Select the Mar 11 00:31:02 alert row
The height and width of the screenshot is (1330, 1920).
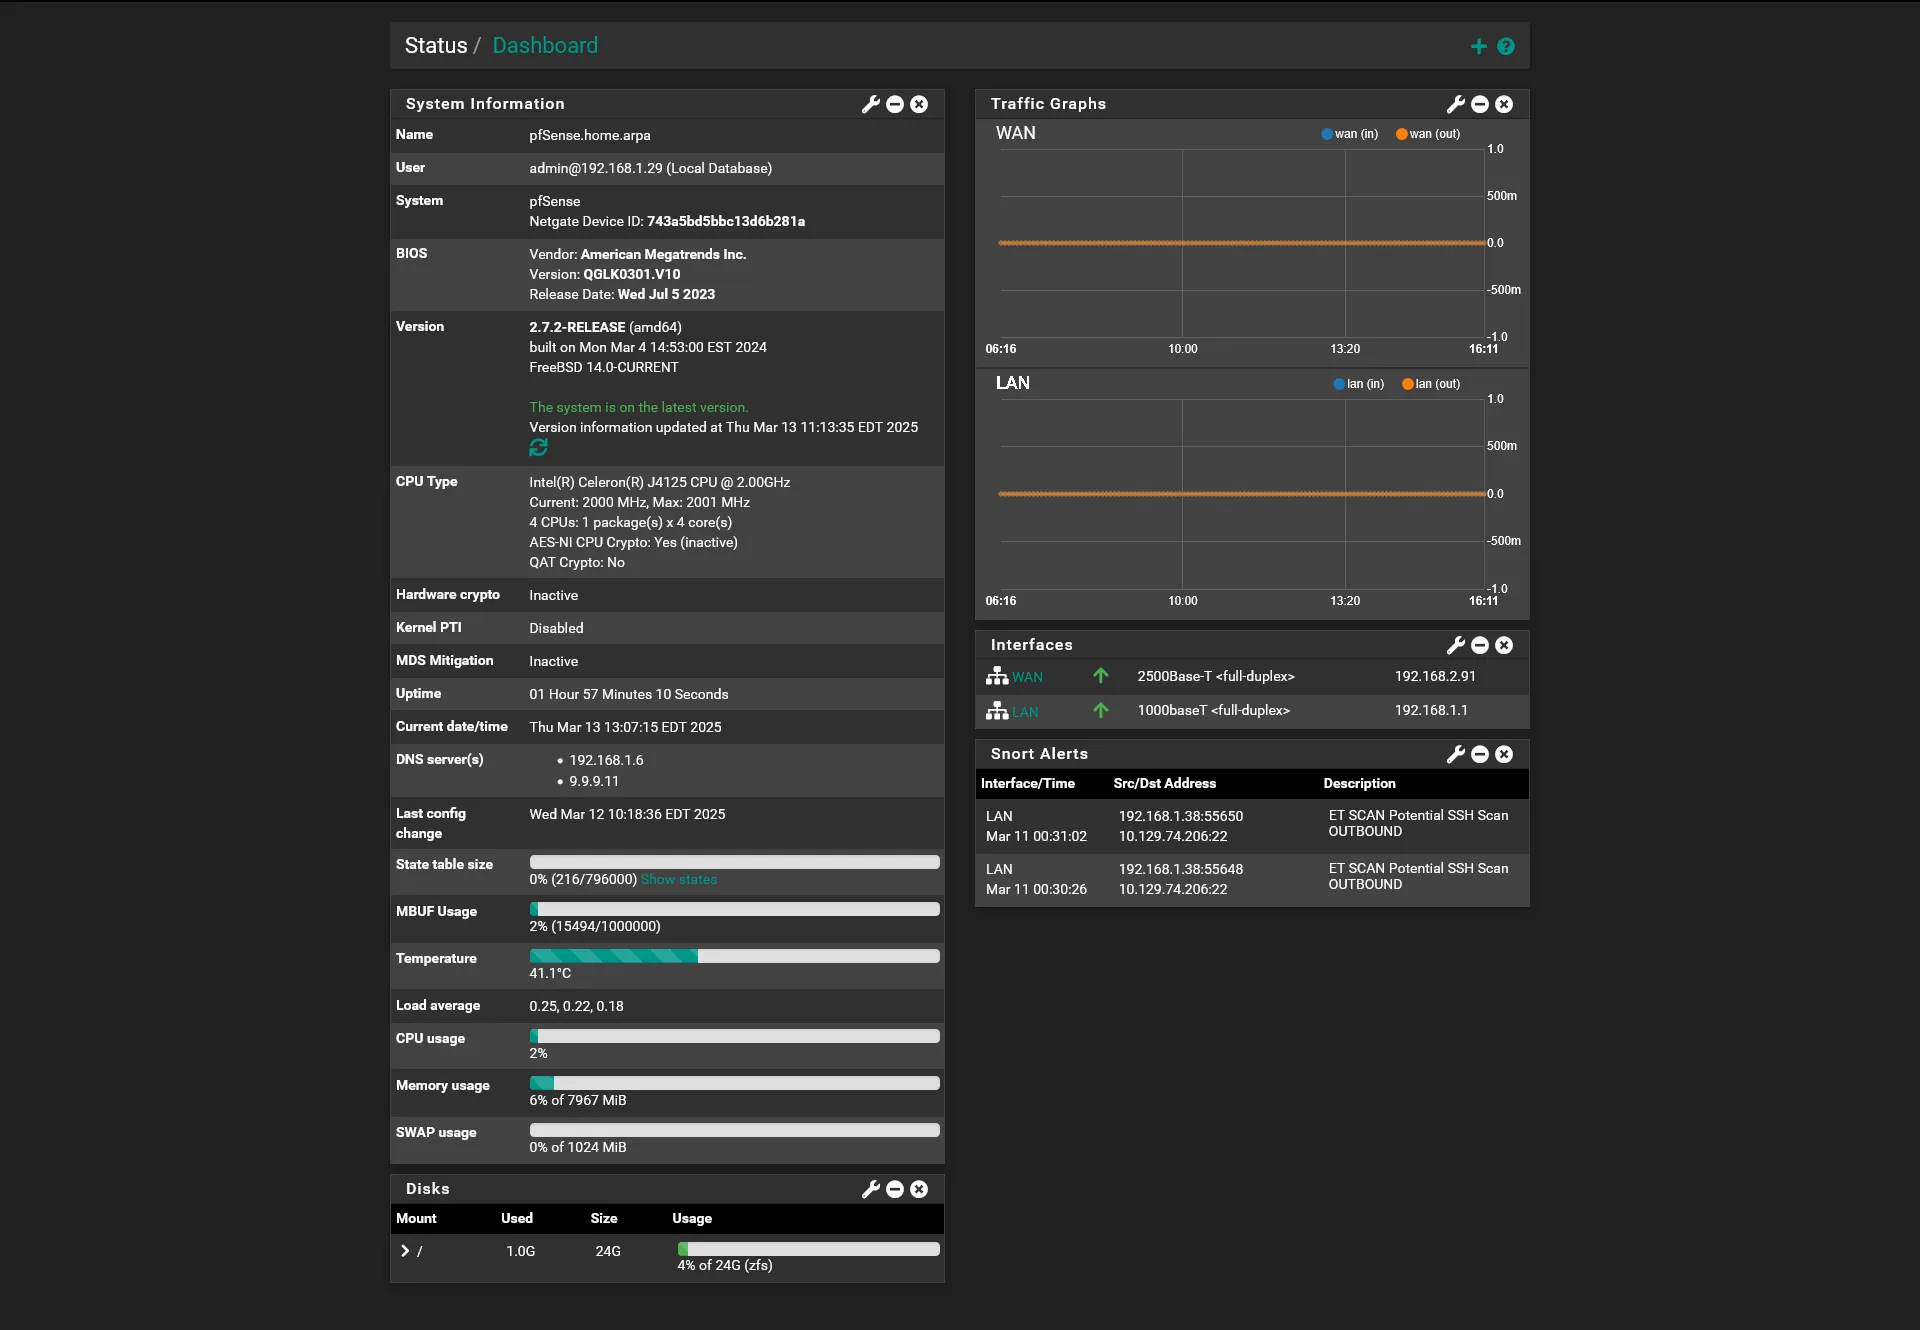pyautogui.click(x=1252, y=826)
